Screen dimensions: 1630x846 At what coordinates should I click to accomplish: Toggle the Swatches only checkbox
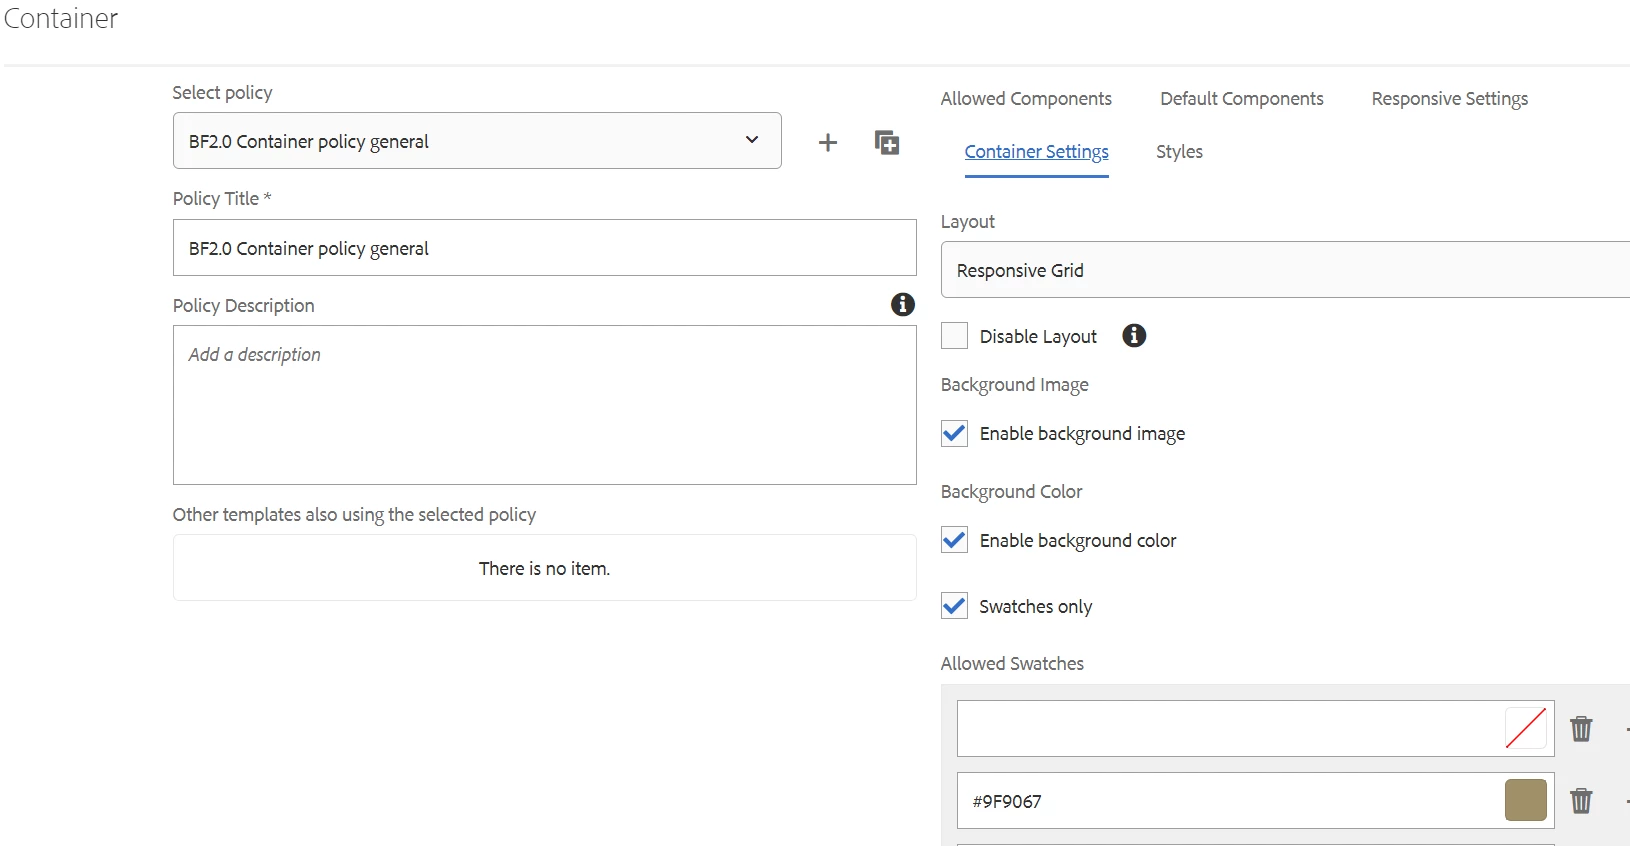pos(955,606)
